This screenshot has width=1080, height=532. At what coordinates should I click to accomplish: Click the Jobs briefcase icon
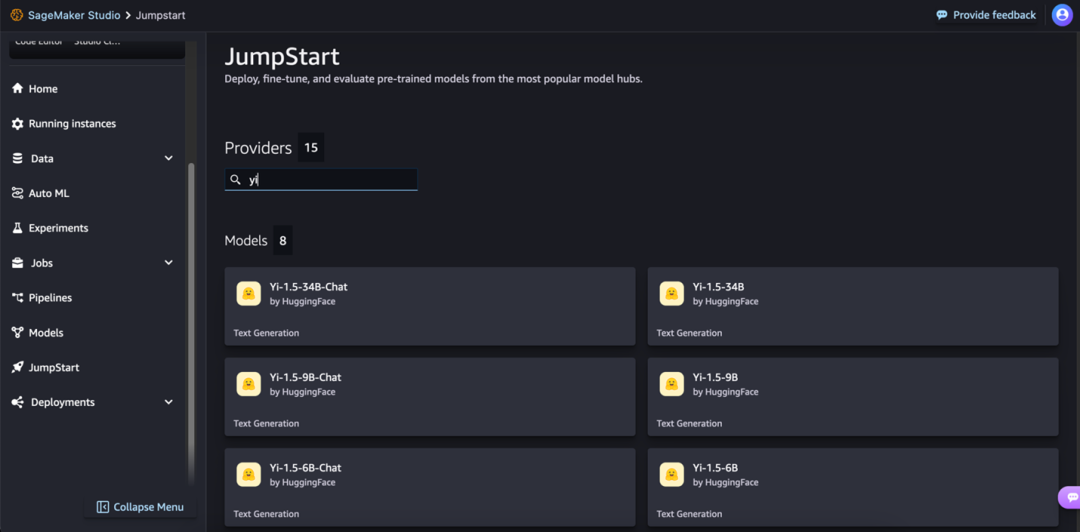[18, 263]
